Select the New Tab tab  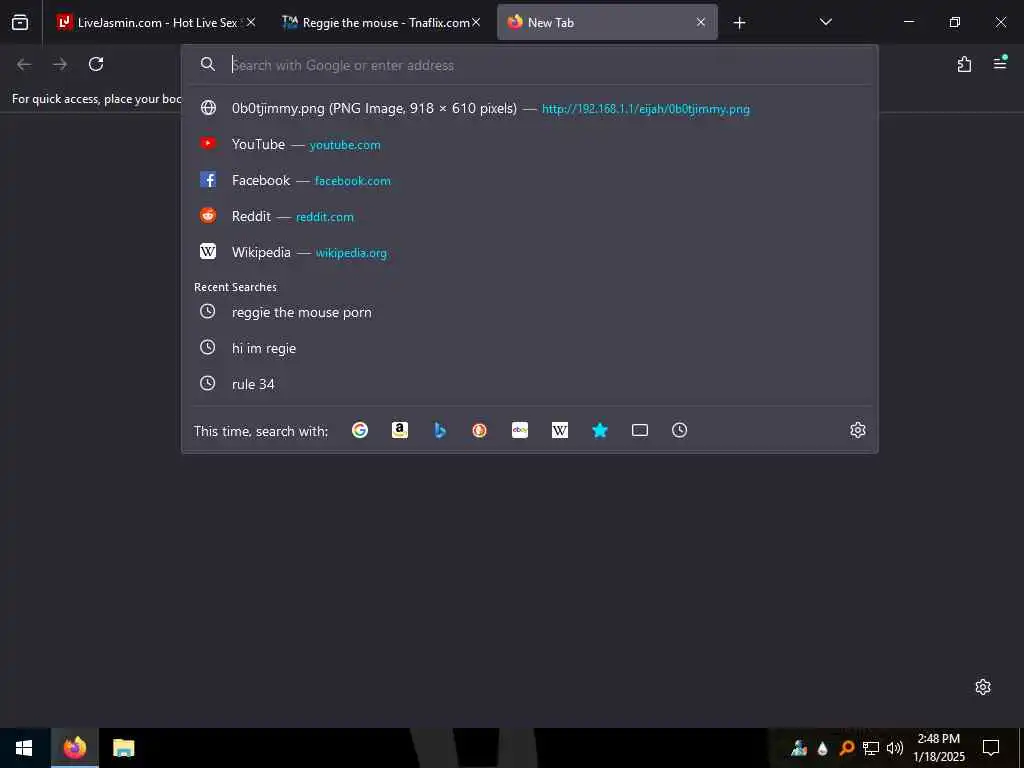[607, 22]
